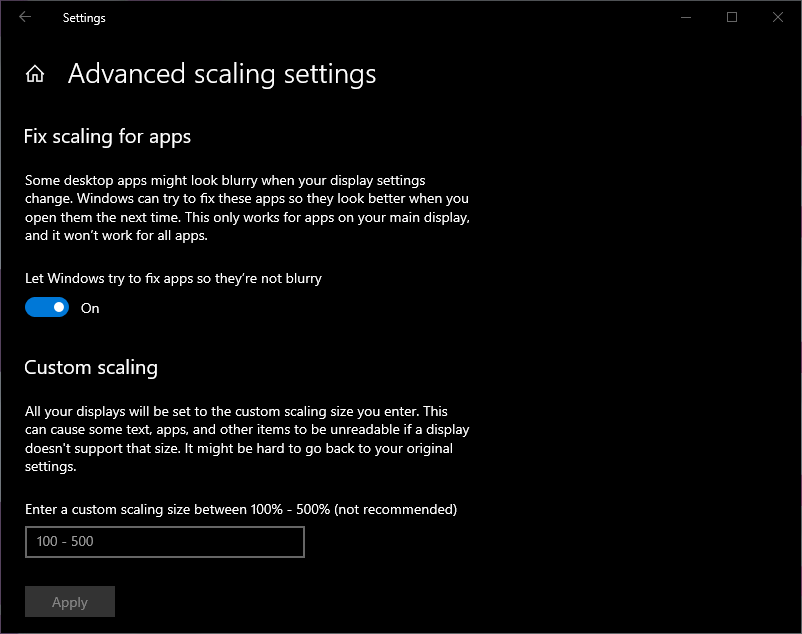
Task: Select the "Custom scaling" section heading
Action: point(91,367)
